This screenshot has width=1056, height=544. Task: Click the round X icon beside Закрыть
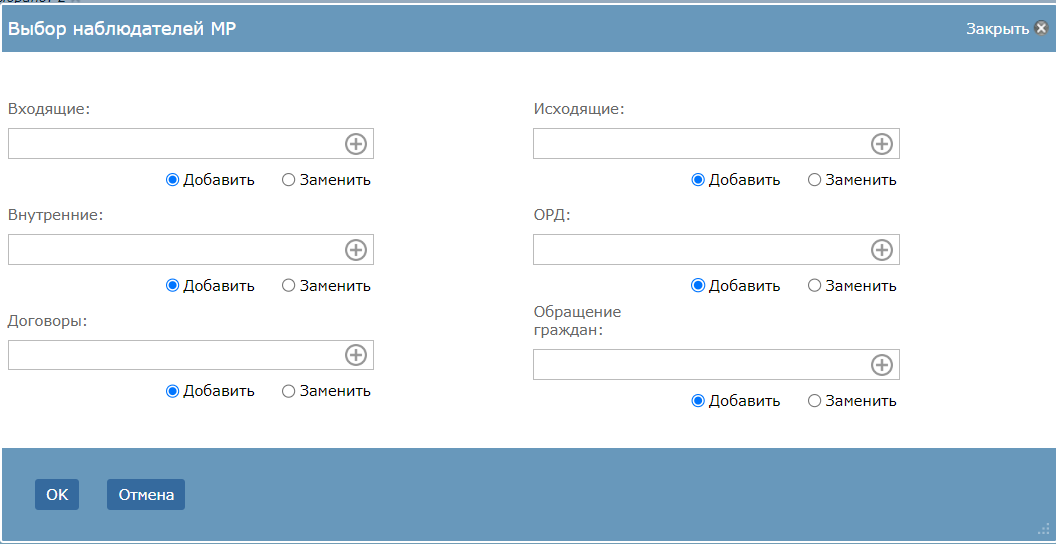tap(1041, 28)
